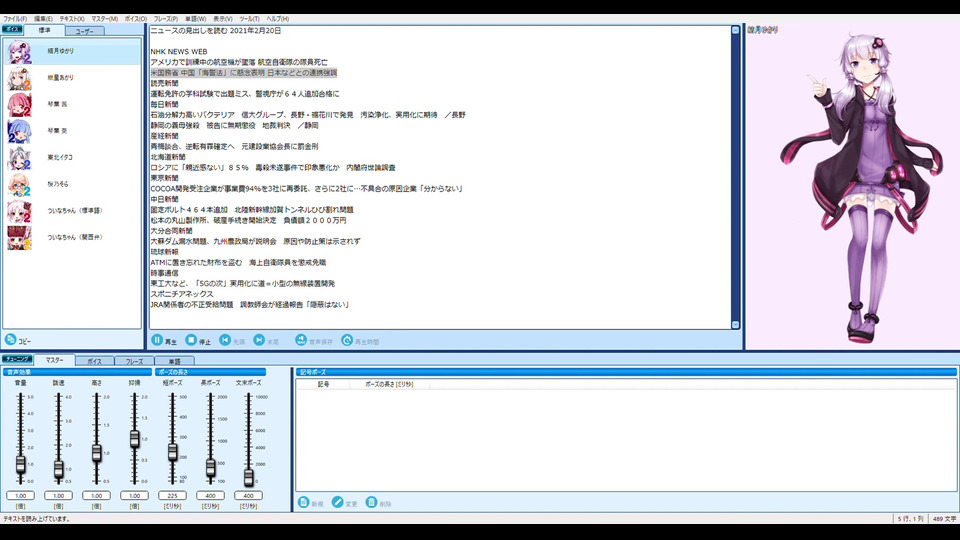
Task: Click the '489 文字' status bar entry
Action: (944, 519)
